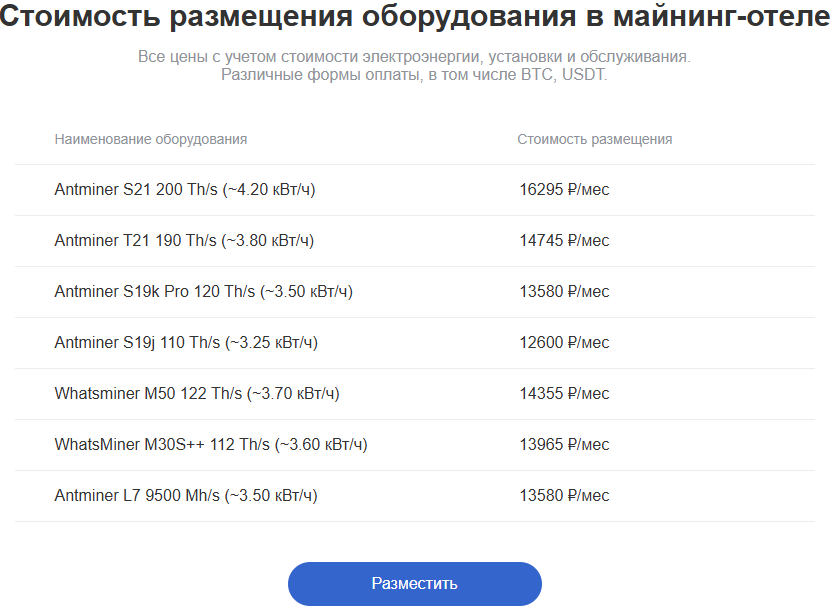
Task: Click the 13965 ₽/мес price
Action: (x=564, y=444)
